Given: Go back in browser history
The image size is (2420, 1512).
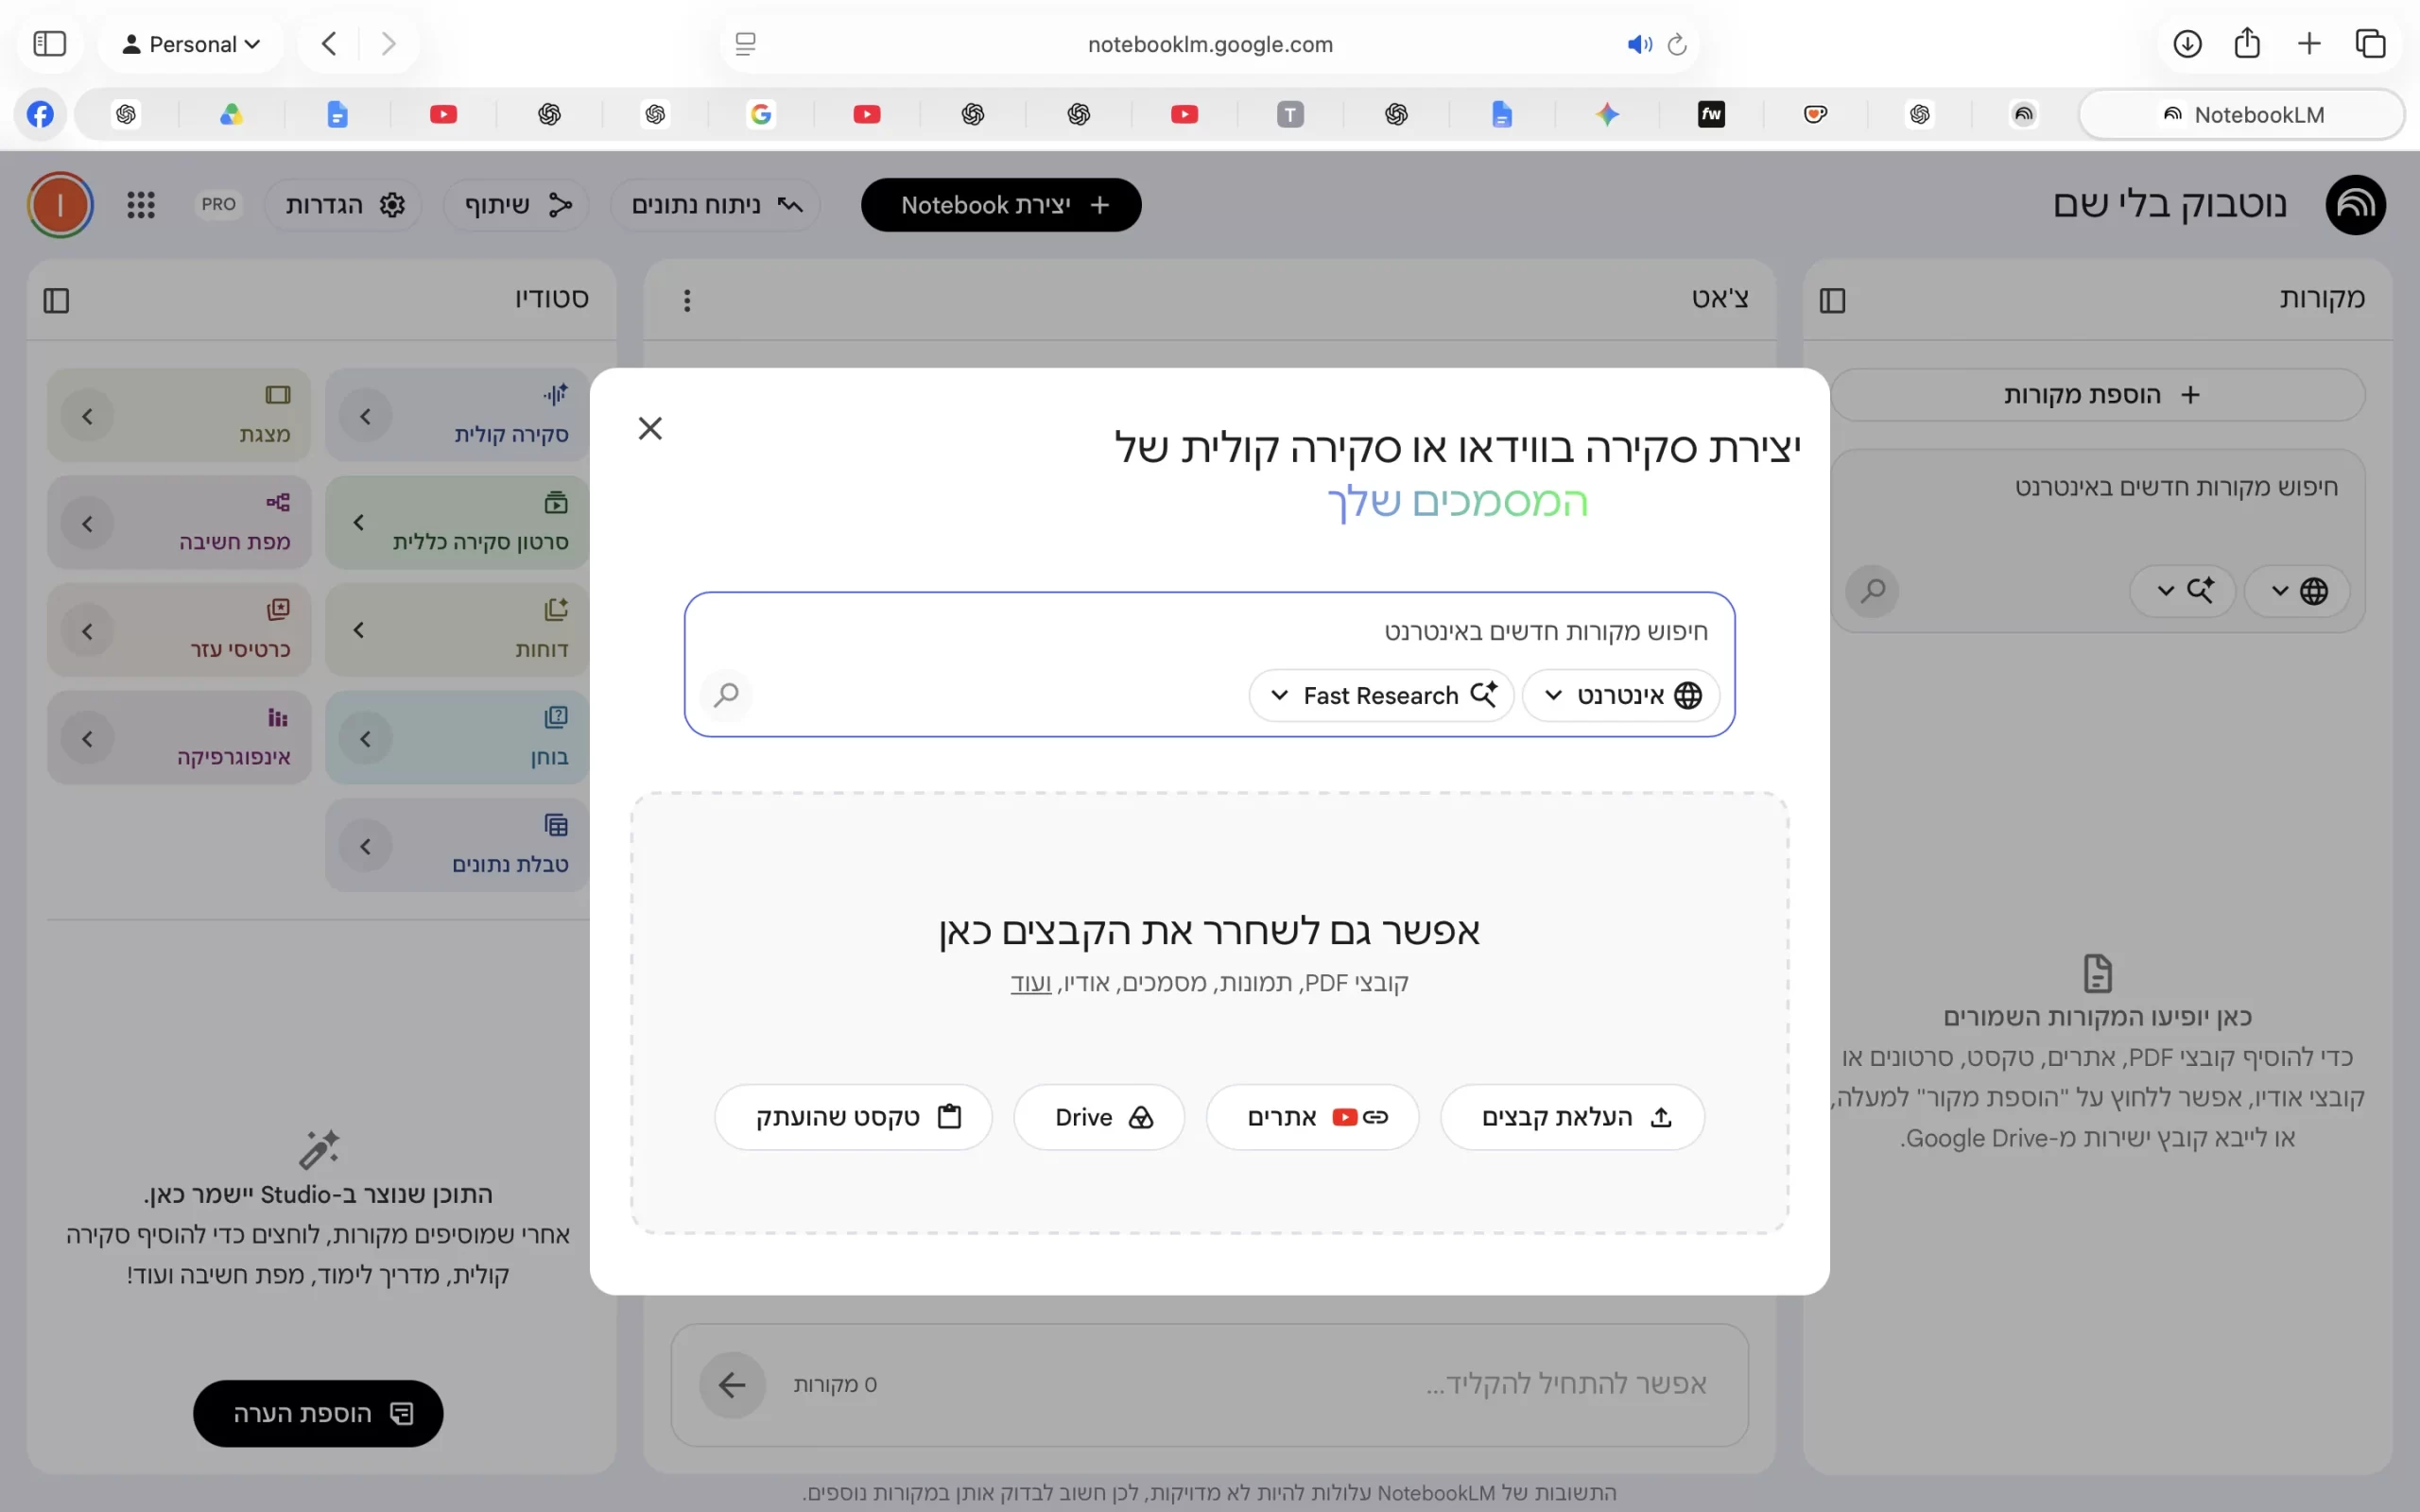Looking at the screenshot, I should [329, 44].
